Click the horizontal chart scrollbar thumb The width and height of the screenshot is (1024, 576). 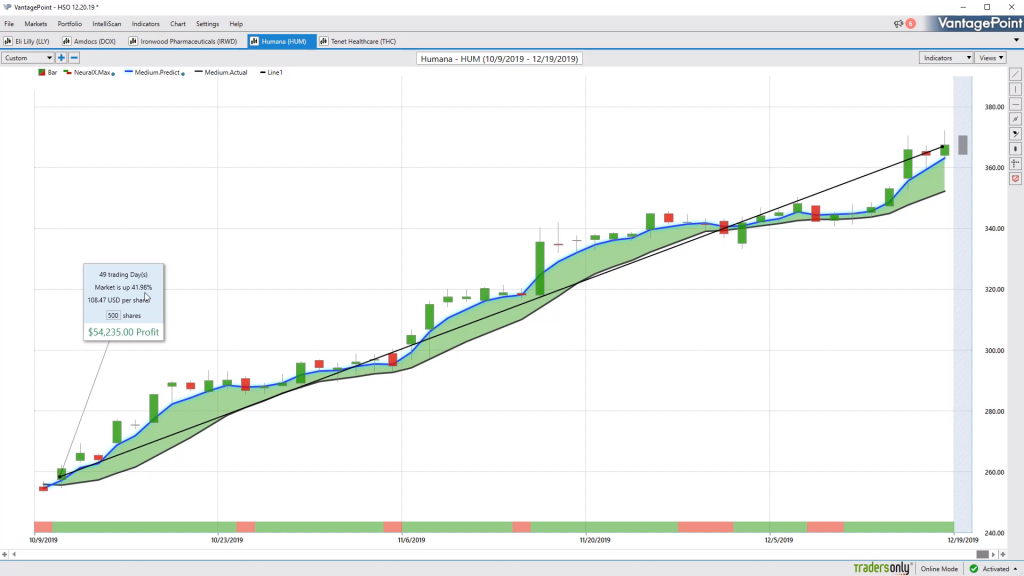[x=982, y=554]
